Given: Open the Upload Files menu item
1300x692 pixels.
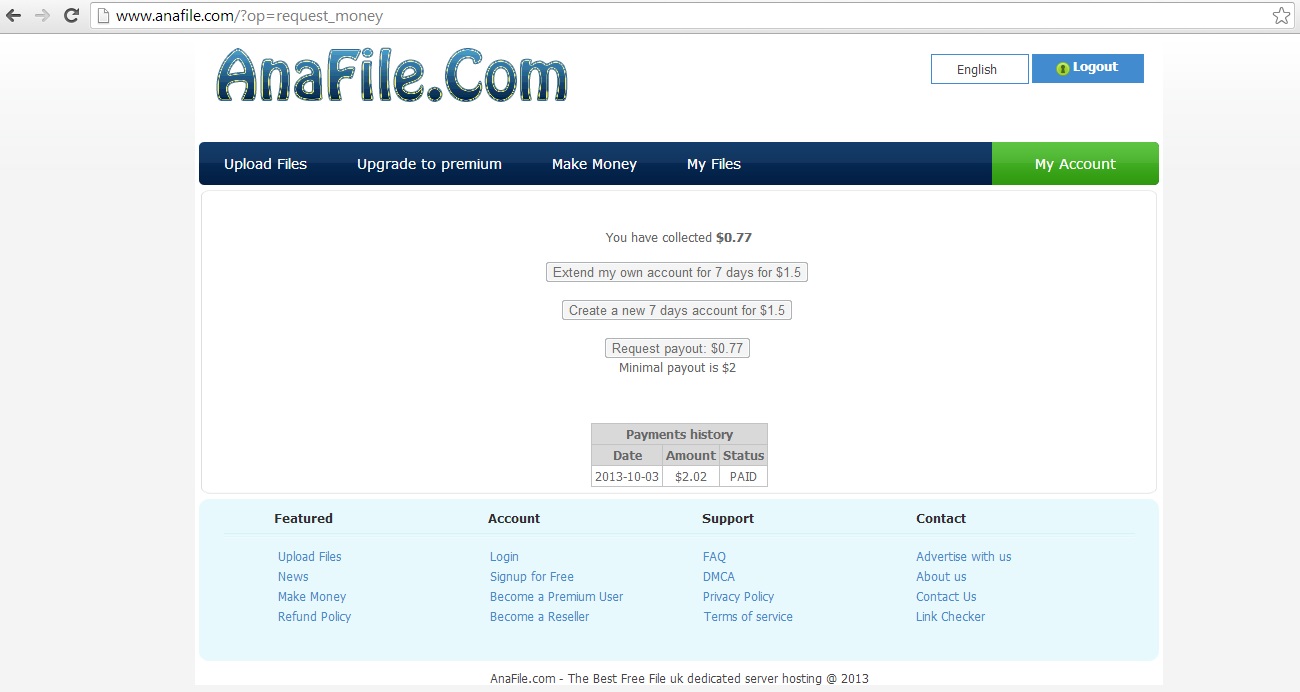Looking at the screenshot, I should pyautogui.click(x=265, y=164).
